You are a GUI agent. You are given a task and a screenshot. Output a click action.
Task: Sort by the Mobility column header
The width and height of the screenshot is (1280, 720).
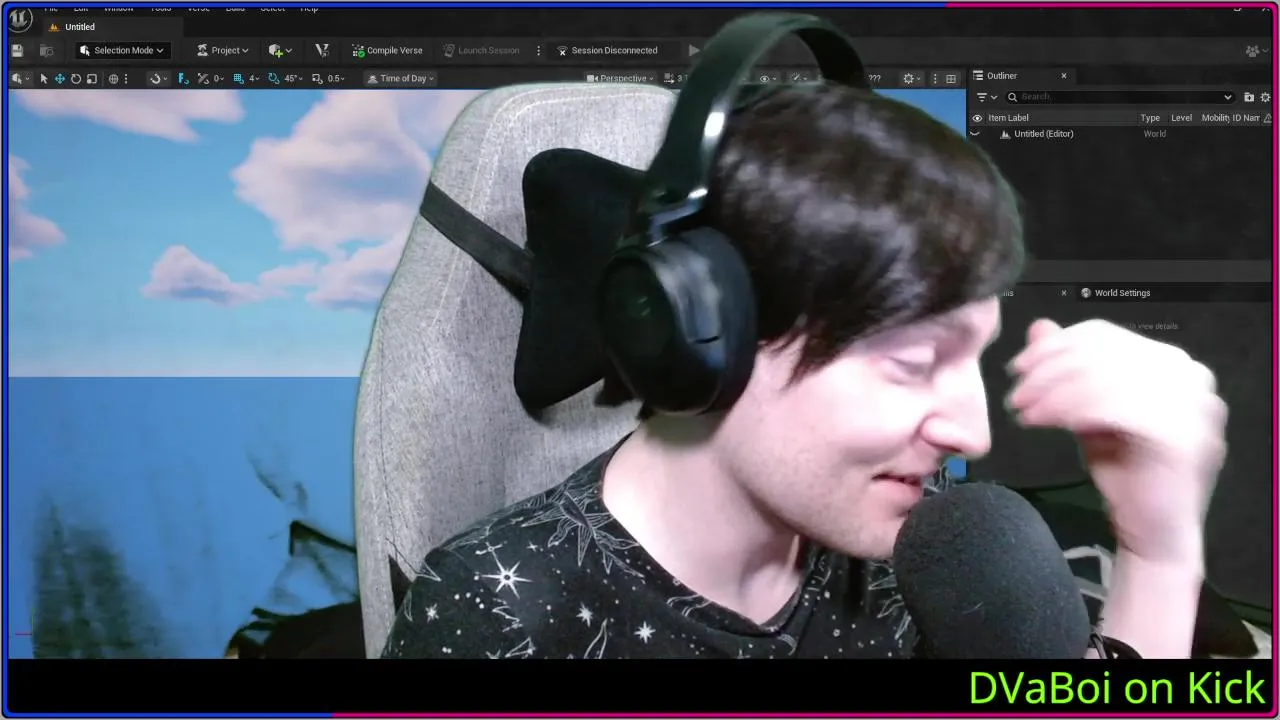(1215, 118)
